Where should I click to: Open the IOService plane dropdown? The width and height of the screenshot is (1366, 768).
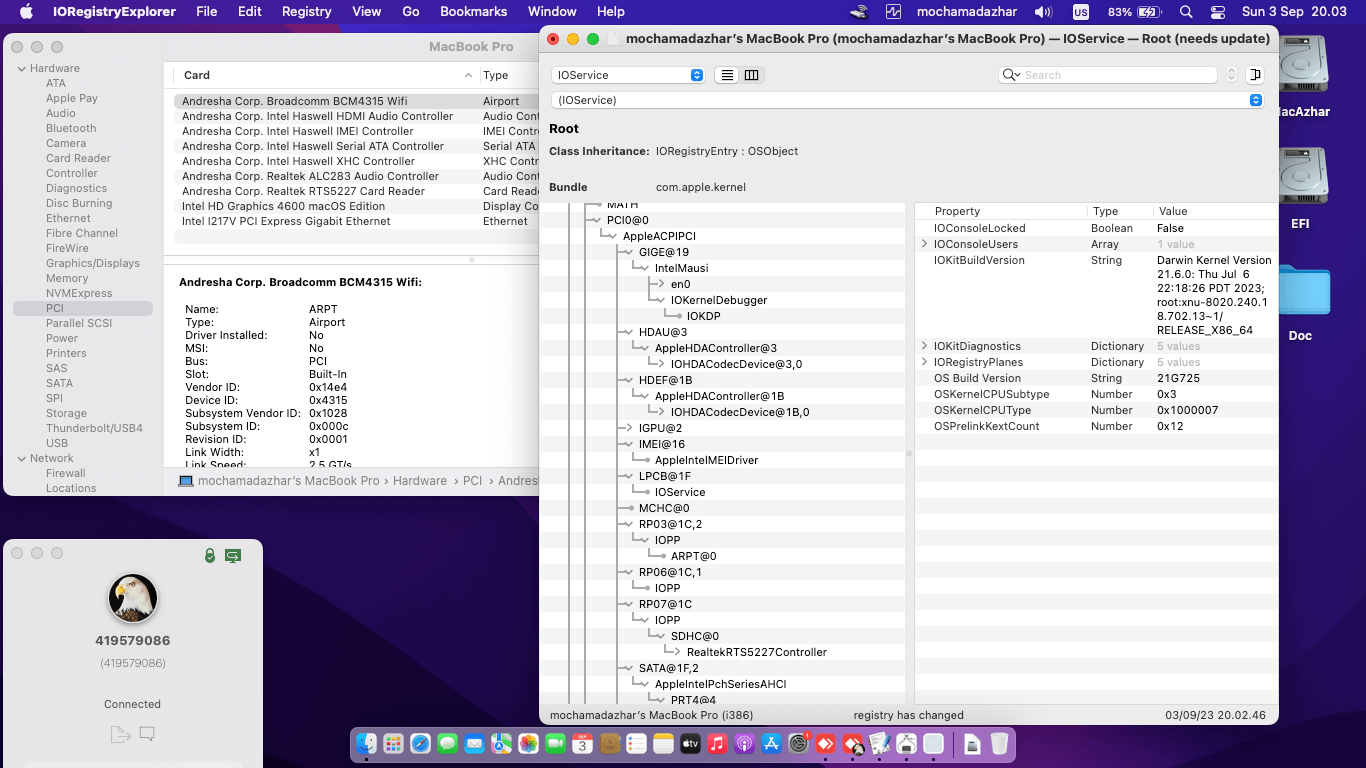pos(628,75)
